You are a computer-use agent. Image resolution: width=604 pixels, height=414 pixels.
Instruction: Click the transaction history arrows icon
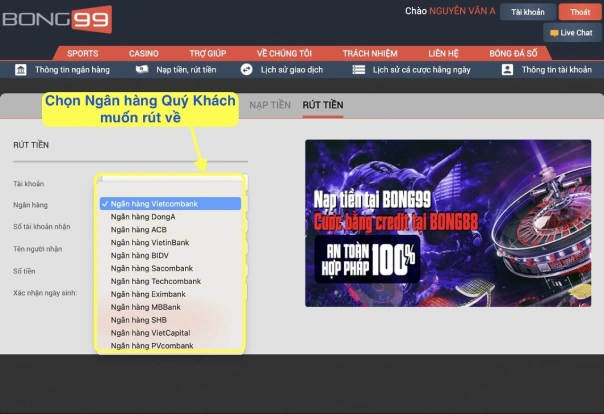pos(247,70)
